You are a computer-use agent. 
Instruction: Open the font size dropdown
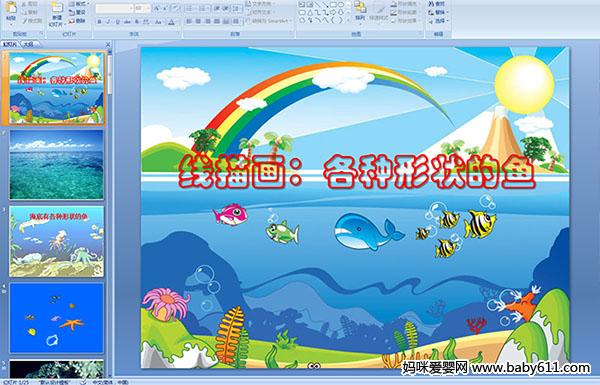(x=142, y=8)
